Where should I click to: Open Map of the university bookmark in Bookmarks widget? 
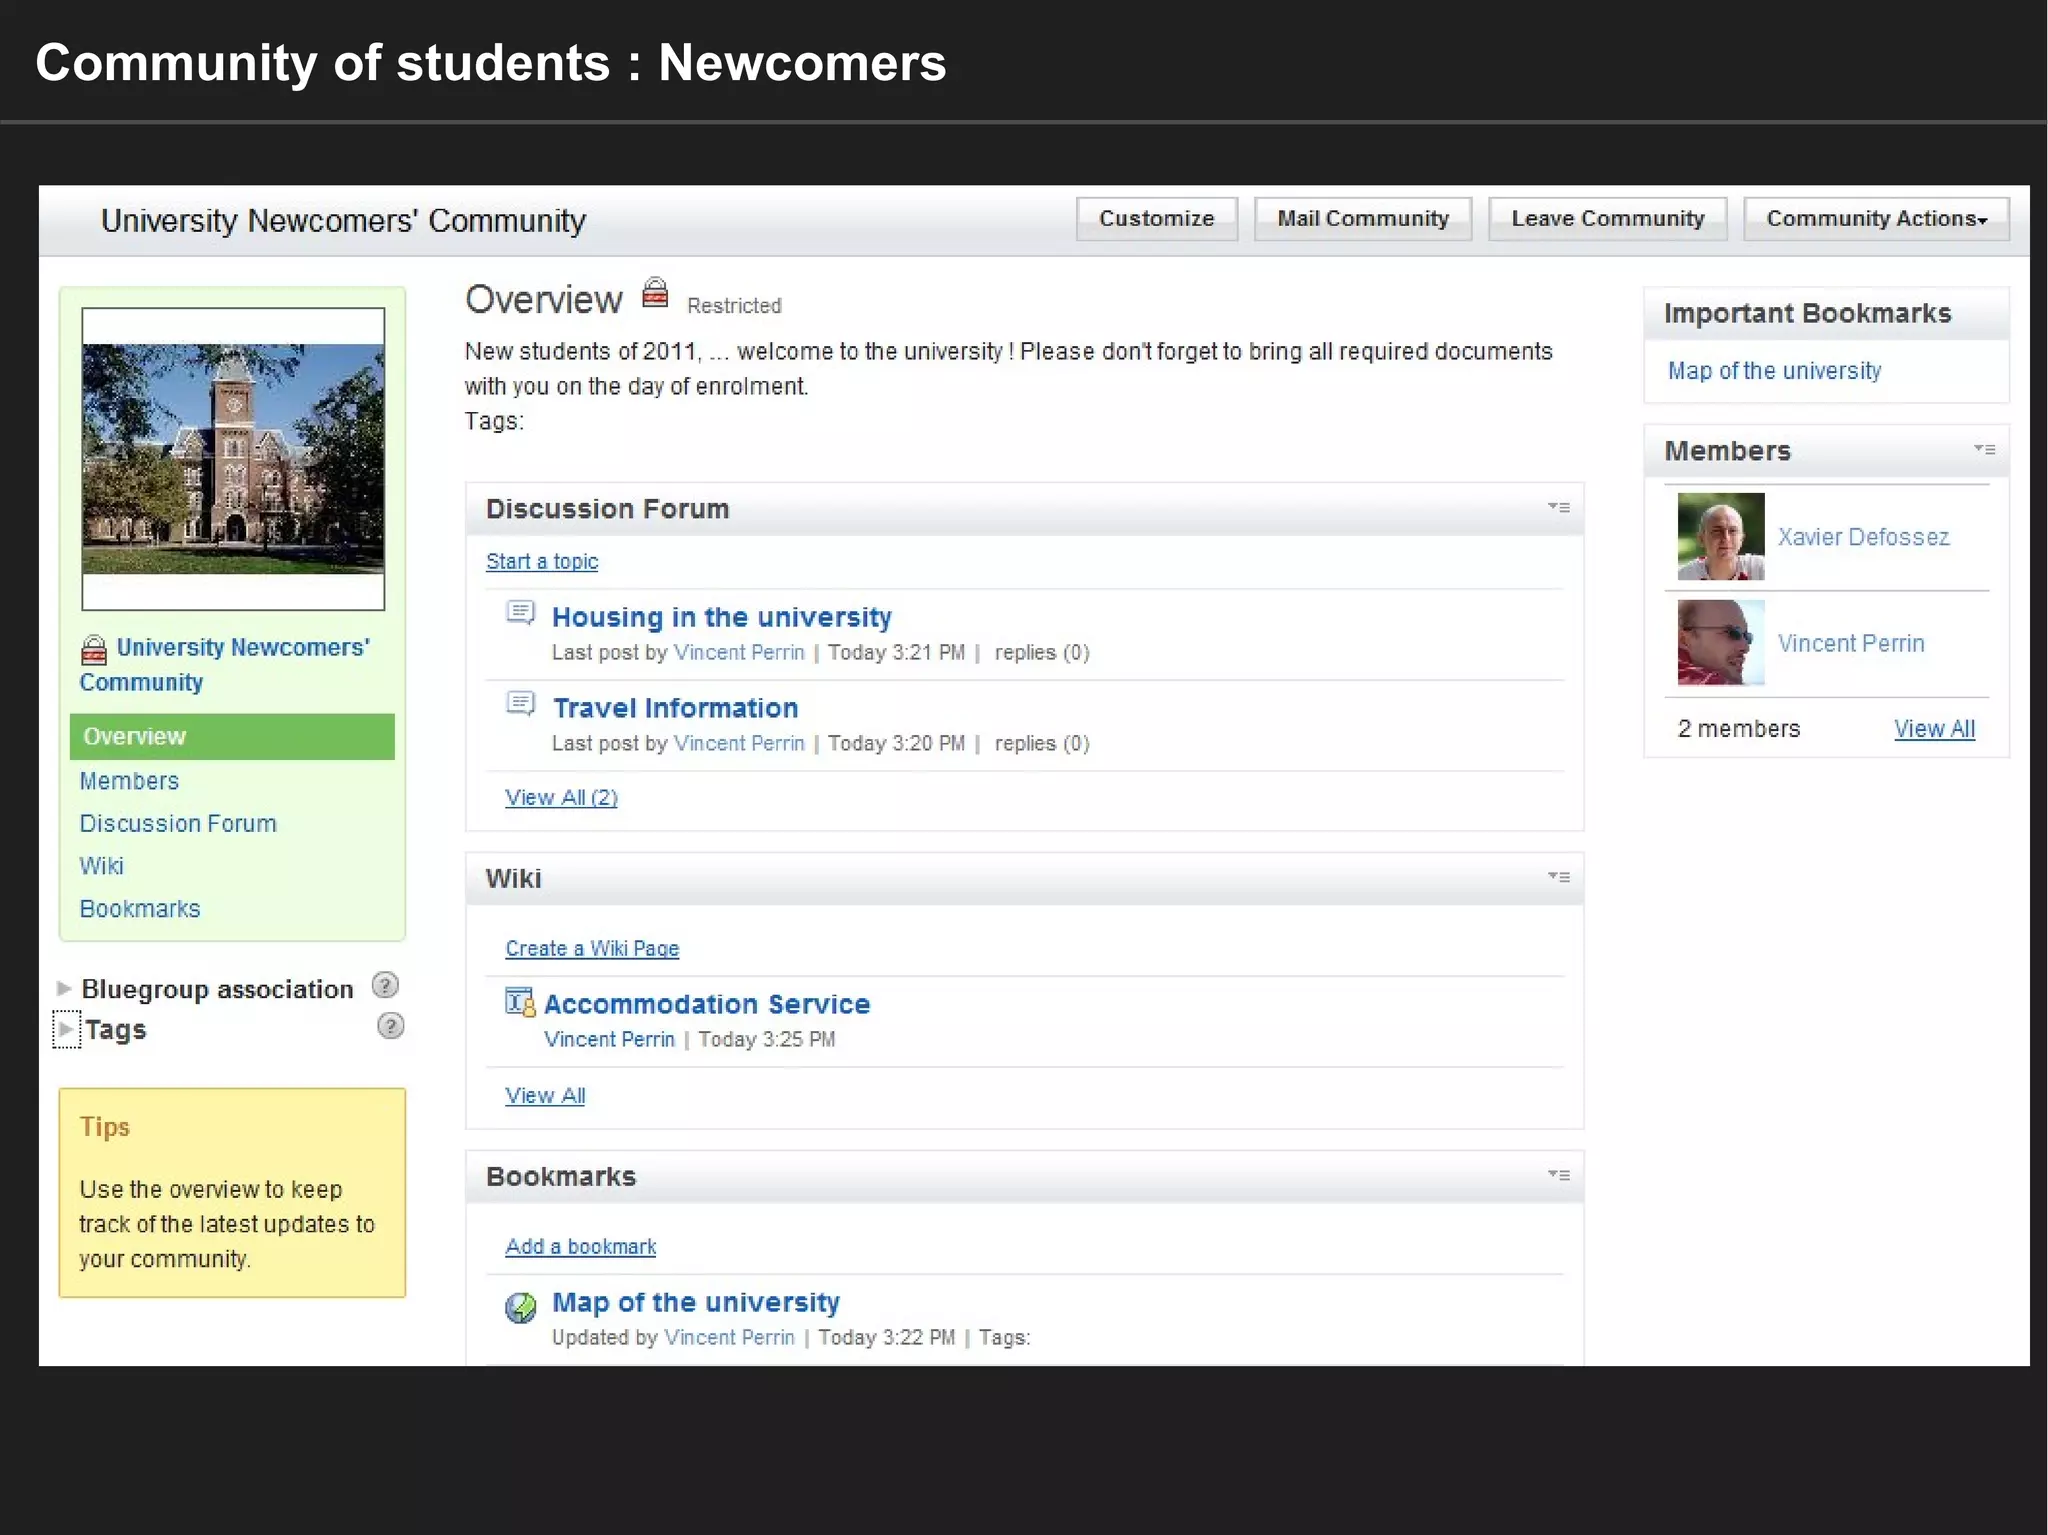click(x=696, y=1302)
